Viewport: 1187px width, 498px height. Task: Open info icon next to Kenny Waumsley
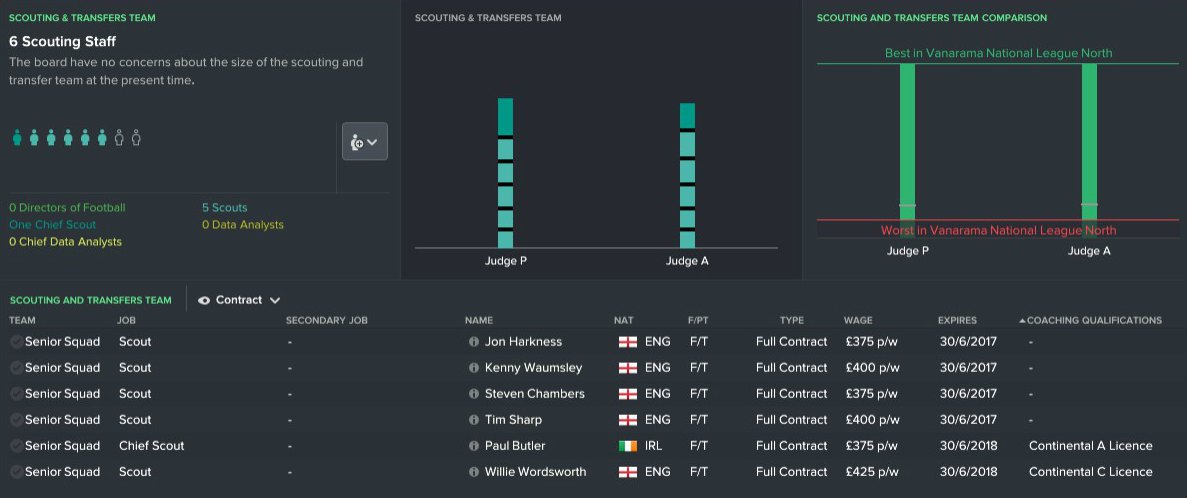coord(473,368)
